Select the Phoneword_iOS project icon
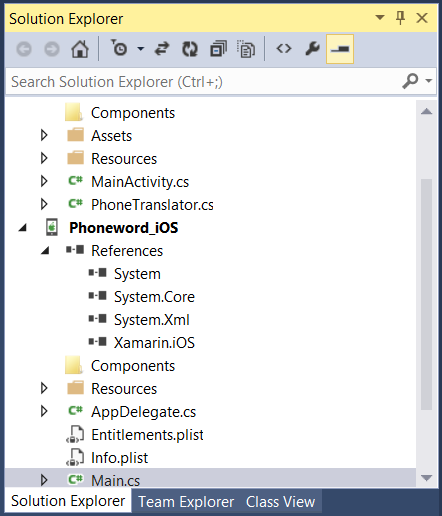Image resolution: width=442 pixels, height=516 pixels. [52, 227]
